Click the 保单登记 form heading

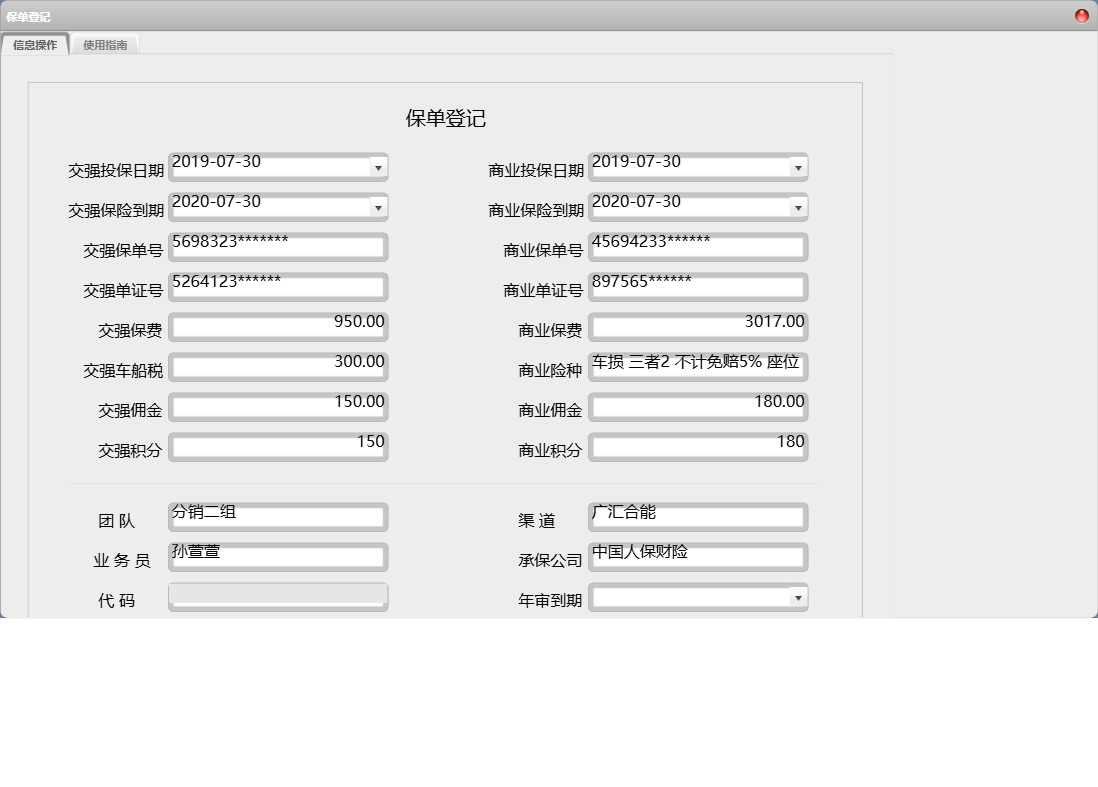coord(445,118)
